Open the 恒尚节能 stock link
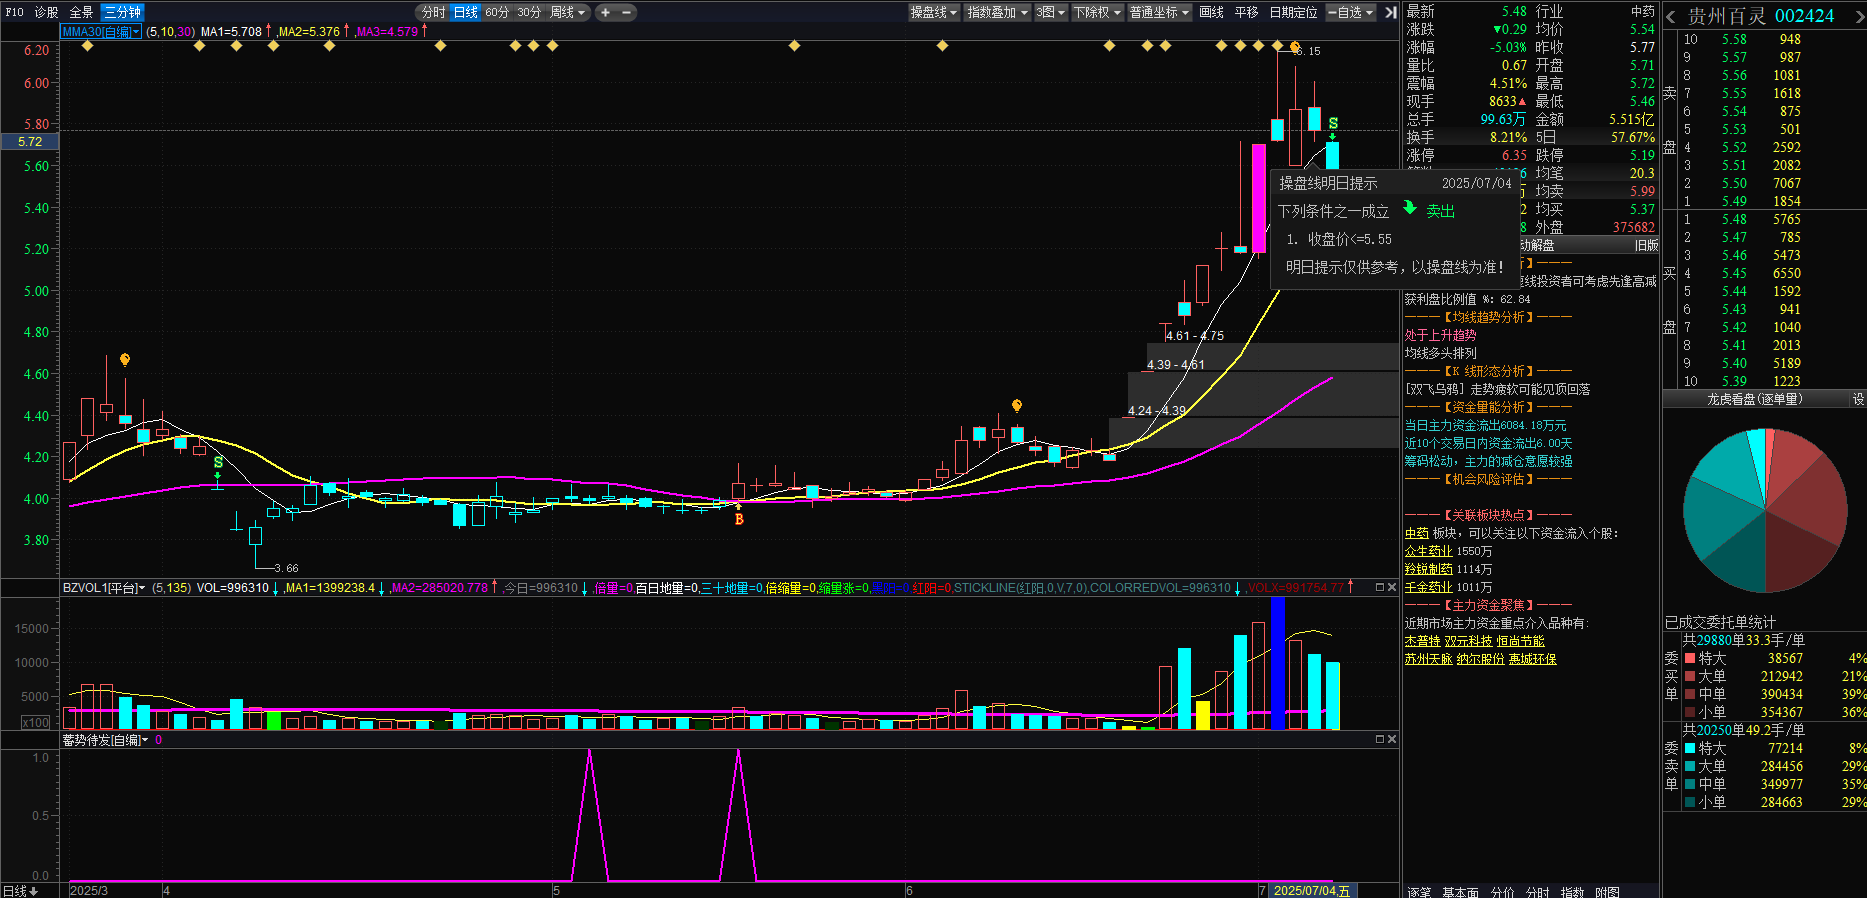The image size is (1867, 898). click(x=1520, y=642)
